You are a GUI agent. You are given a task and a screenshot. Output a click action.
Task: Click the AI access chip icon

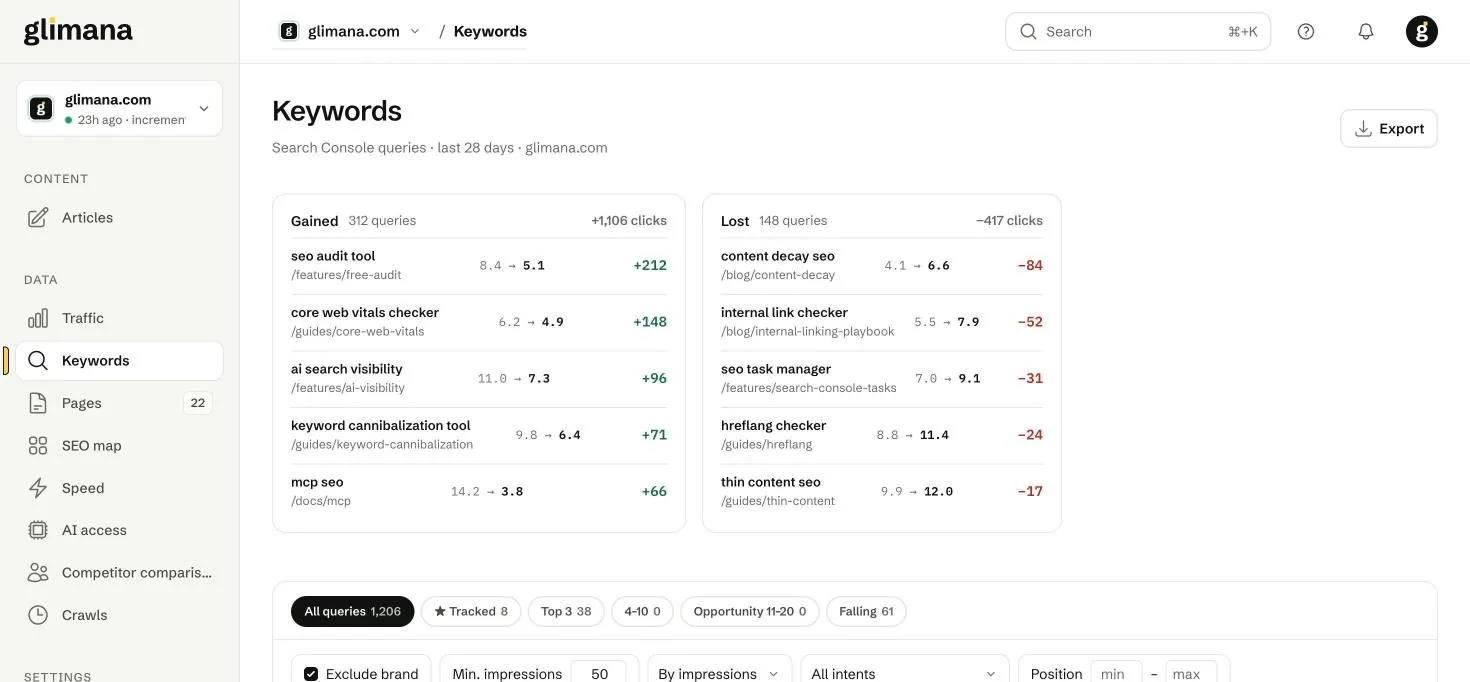[38, 530]
